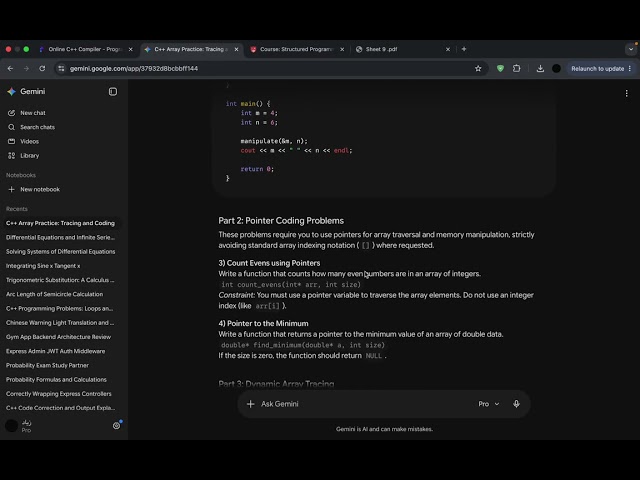This screenshot has height=480, width=640.
Task: Collapse the Gemini sidebar panel
Action: coord(113,92)
